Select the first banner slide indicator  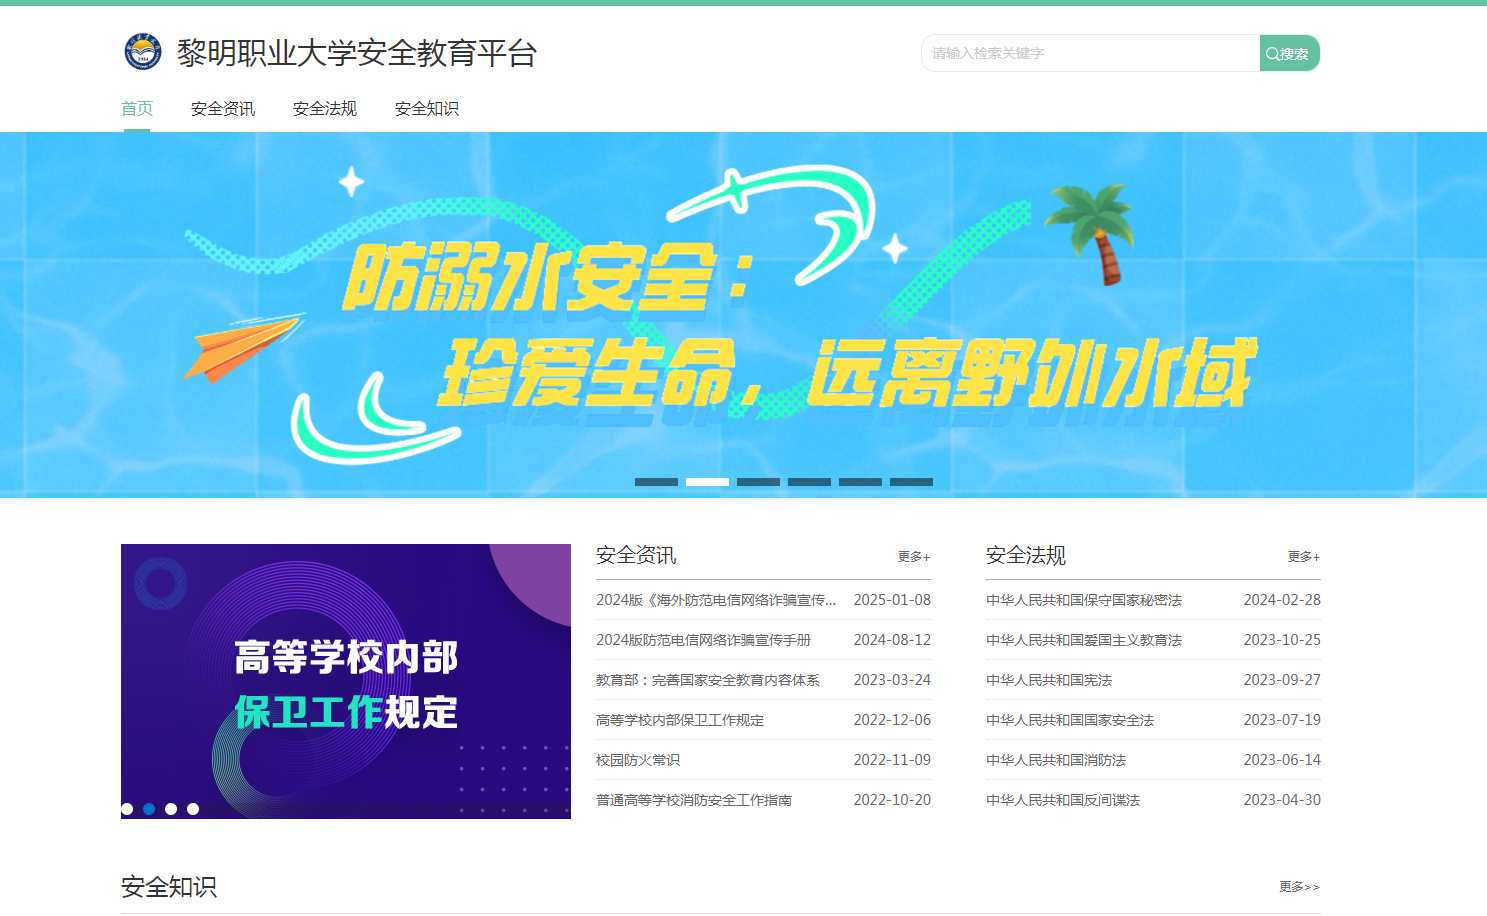[656, 482]
